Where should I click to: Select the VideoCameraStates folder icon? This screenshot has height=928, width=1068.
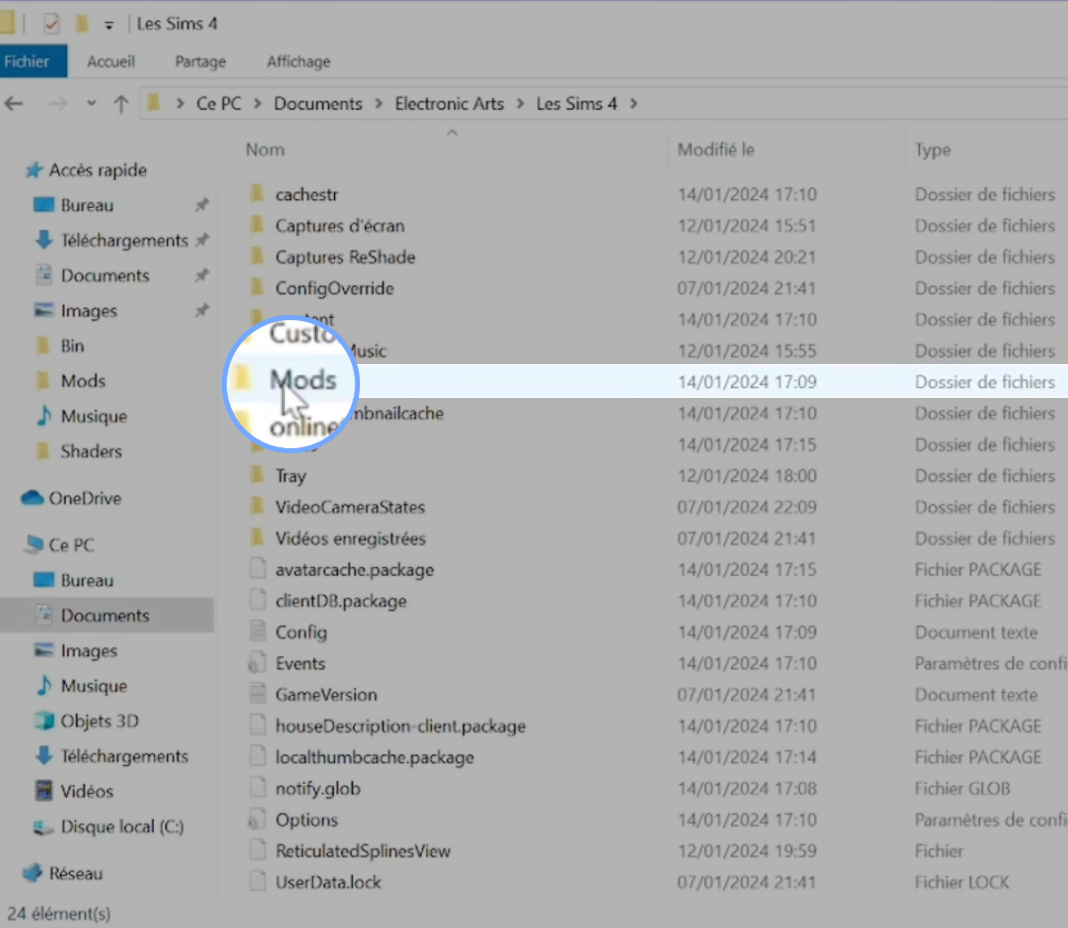(x=257, y=506)
